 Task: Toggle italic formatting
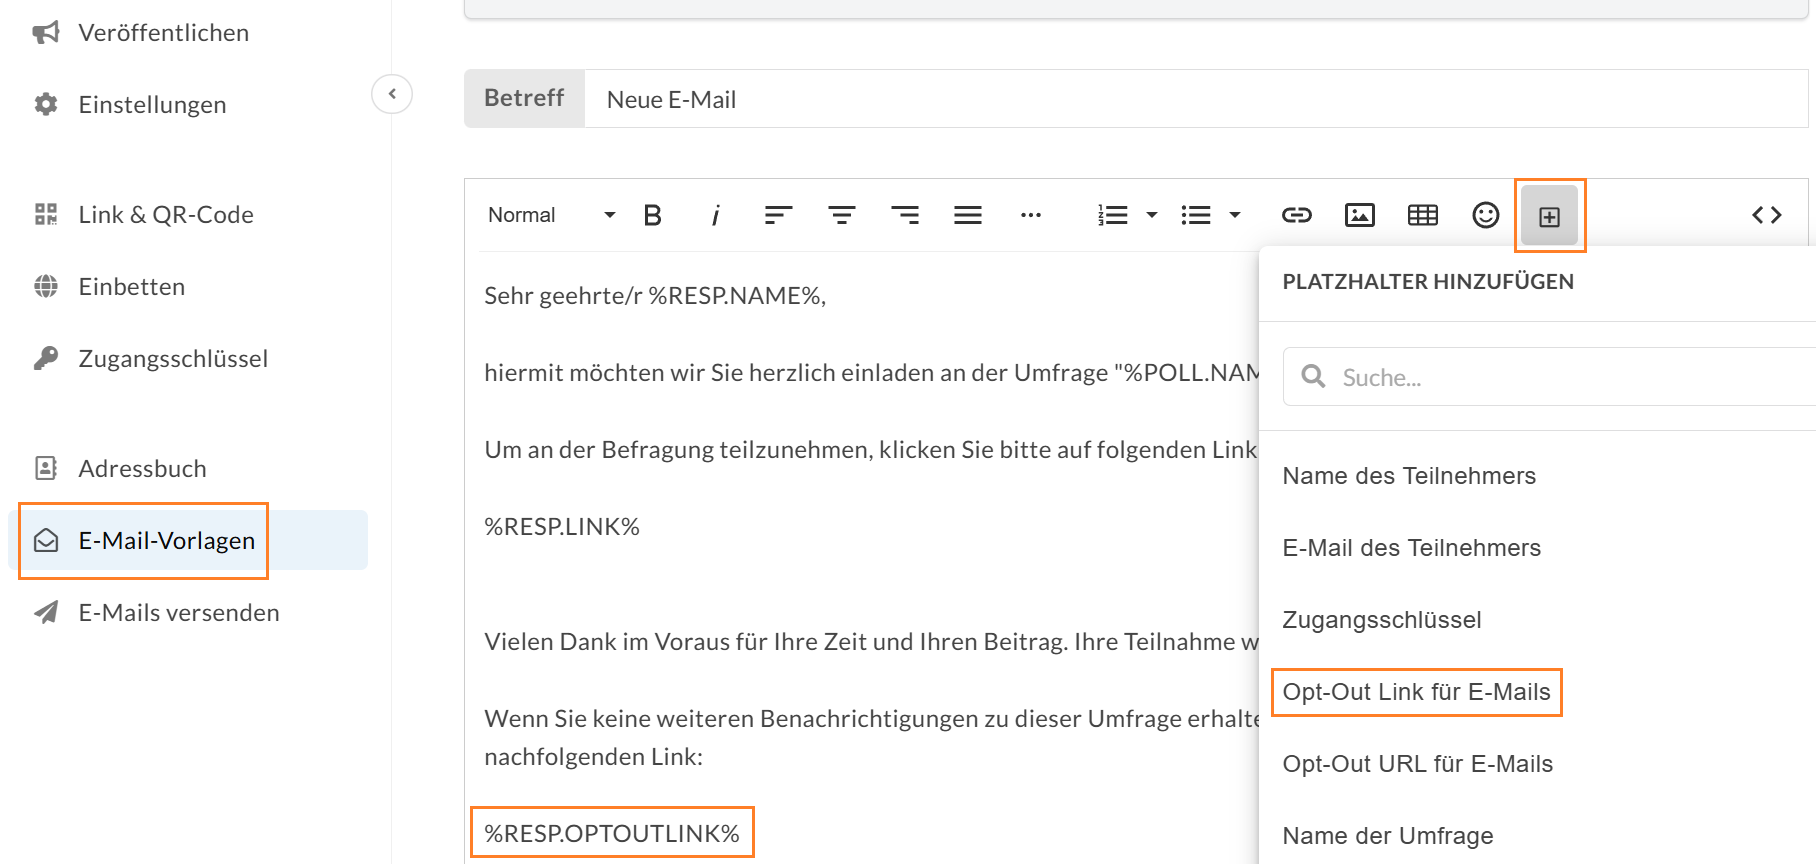tap(715, 215)
